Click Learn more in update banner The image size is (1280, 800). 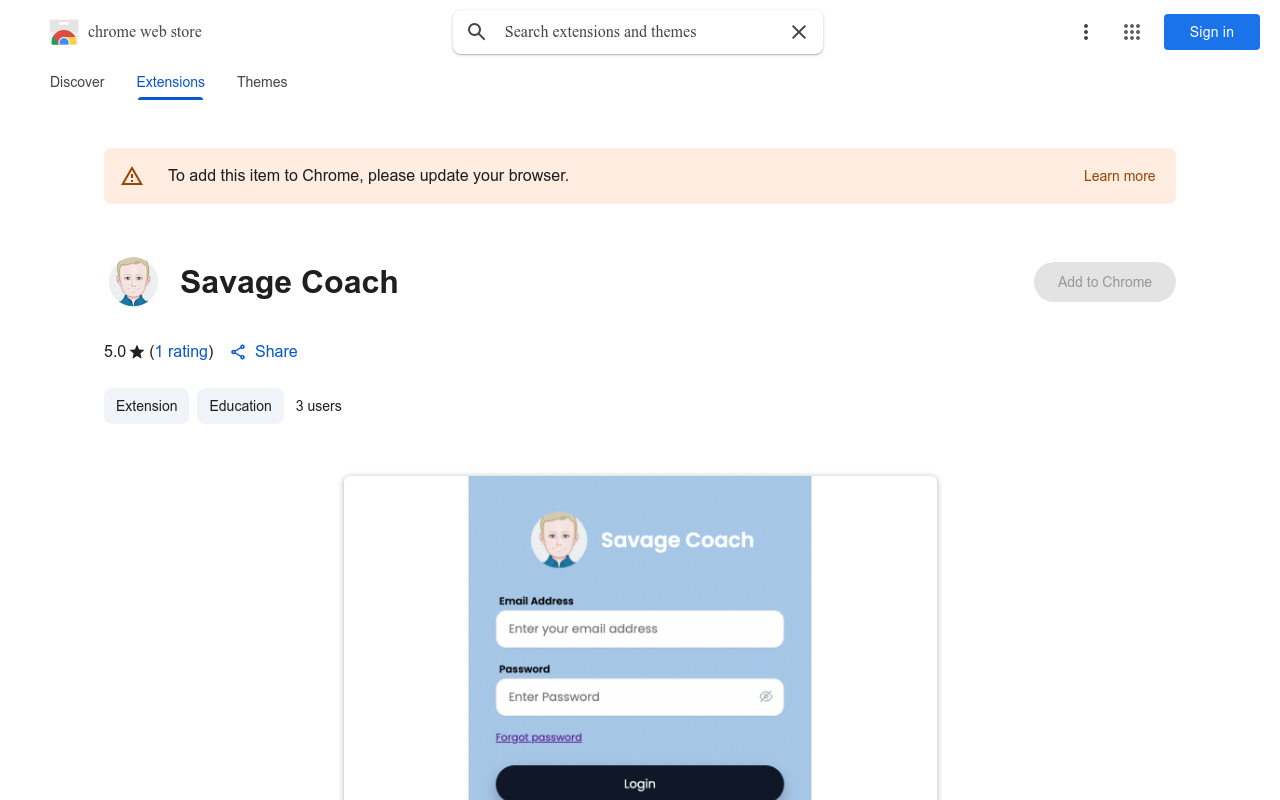pos(1119,176)
